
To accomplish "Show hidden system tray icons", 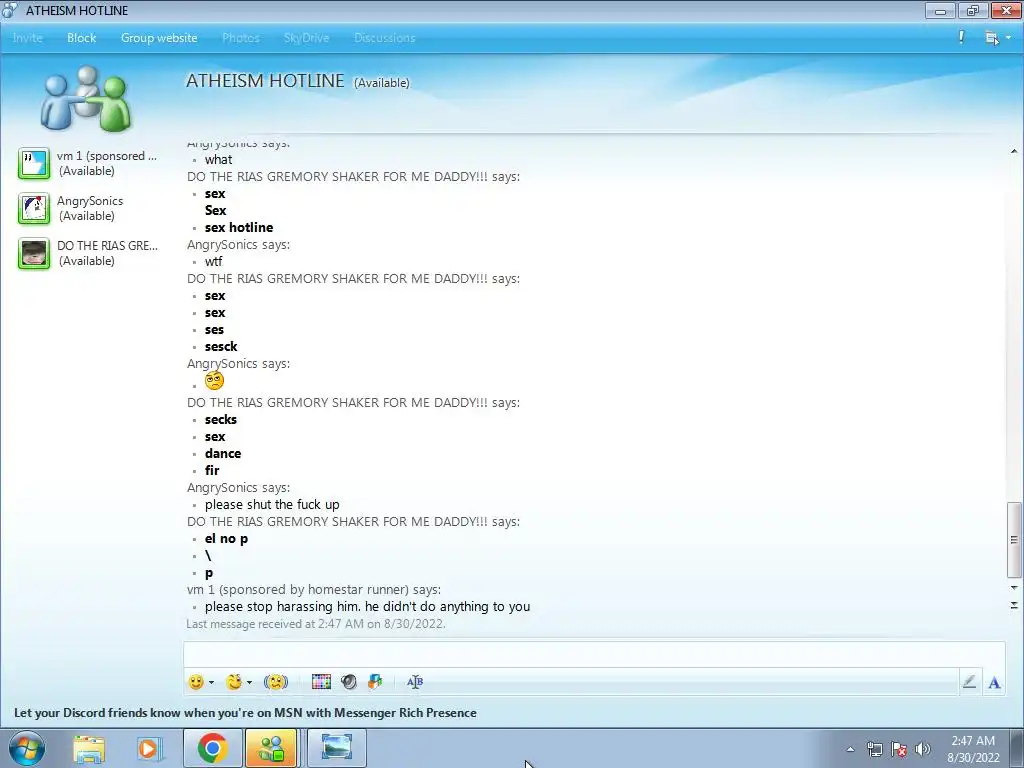I will click(850, 749).
